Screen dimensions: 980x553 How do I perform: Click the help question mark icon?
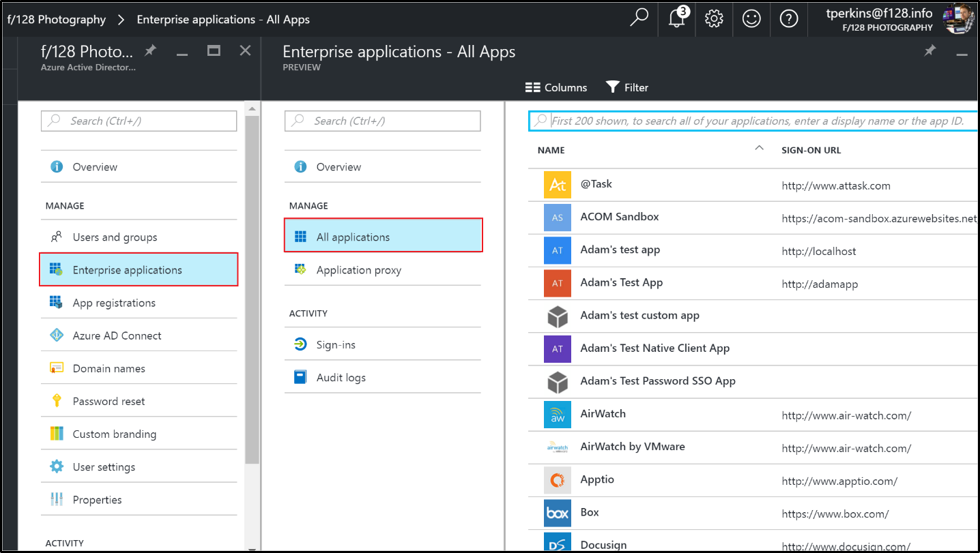pos(789,18)
